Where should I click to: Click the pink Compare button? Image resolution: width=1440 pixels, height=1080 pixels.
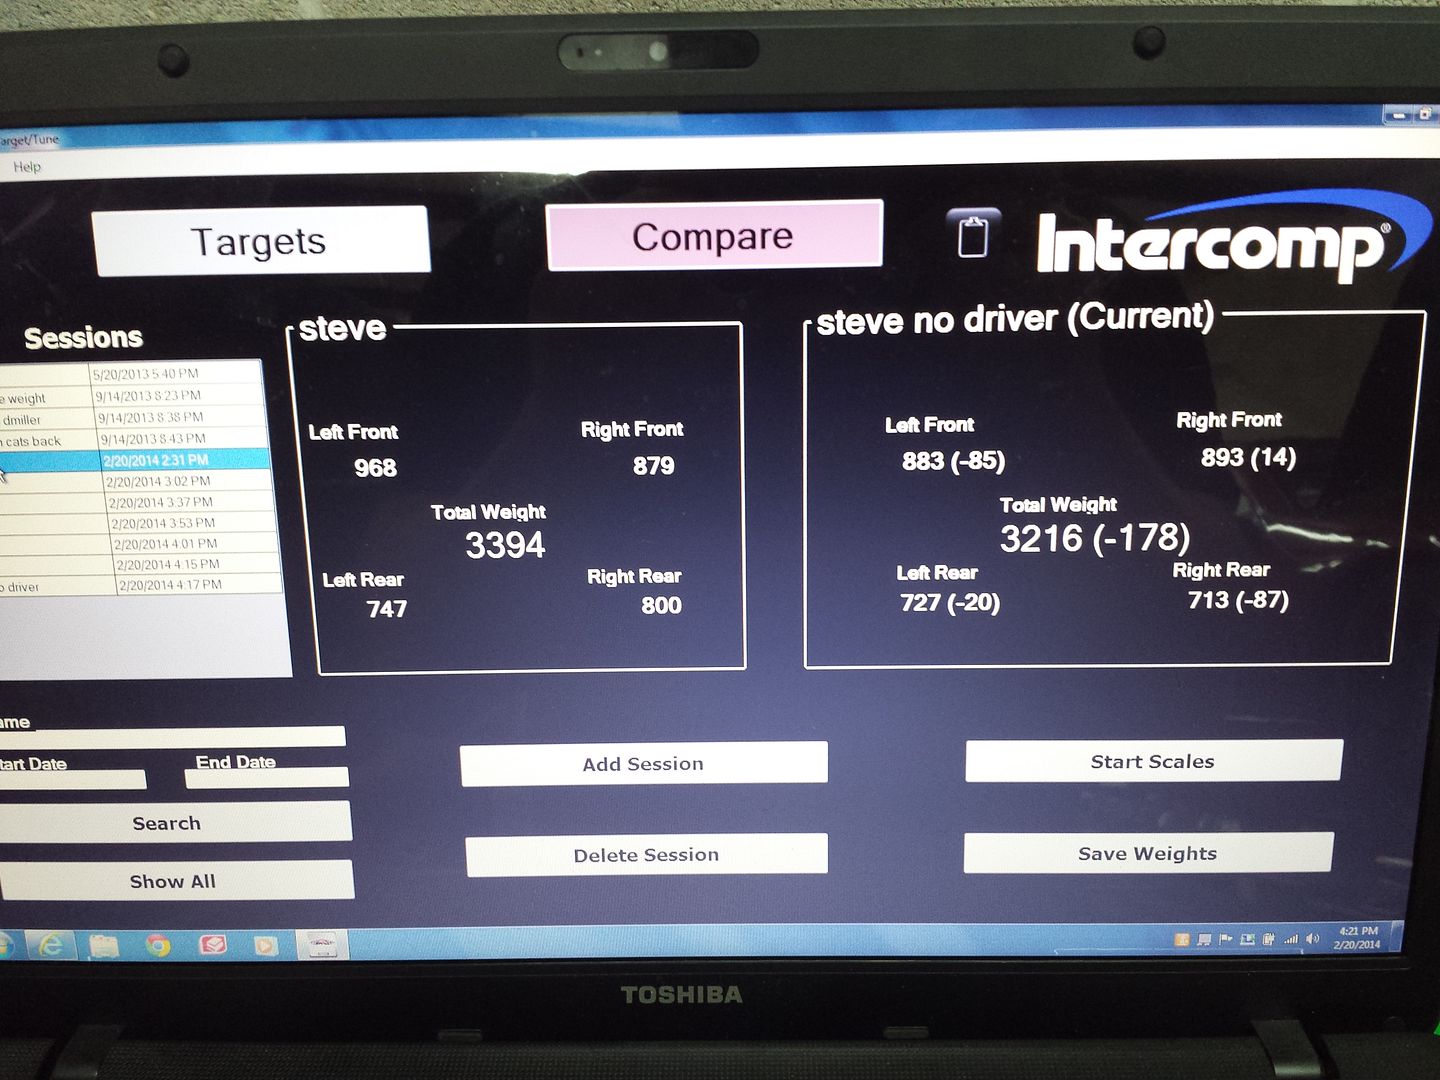coord(713,236)
